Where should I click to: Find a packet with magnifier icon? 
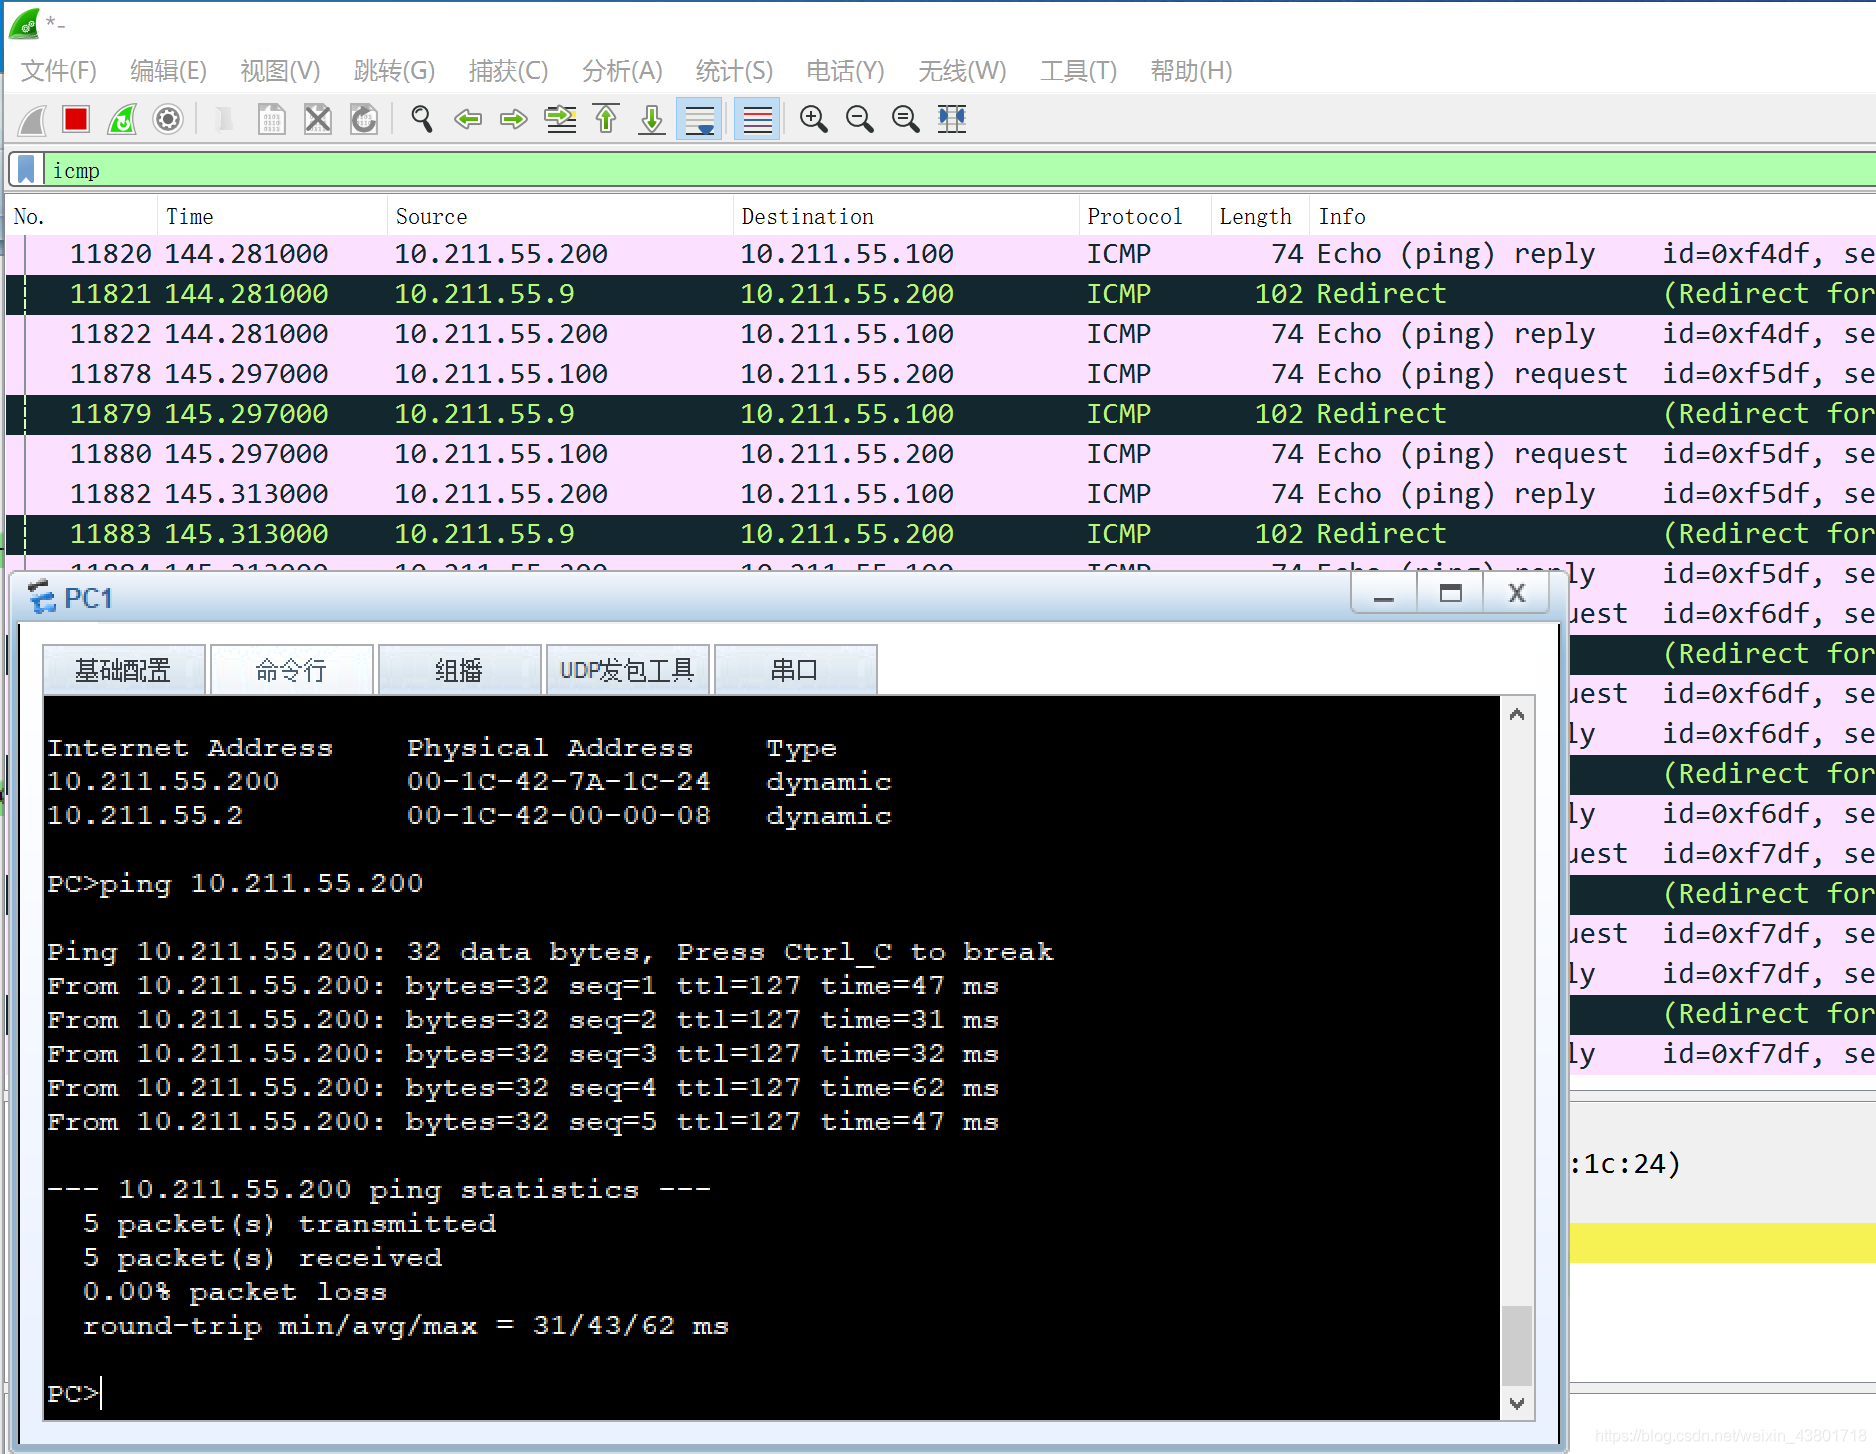[x=422, y=120]
